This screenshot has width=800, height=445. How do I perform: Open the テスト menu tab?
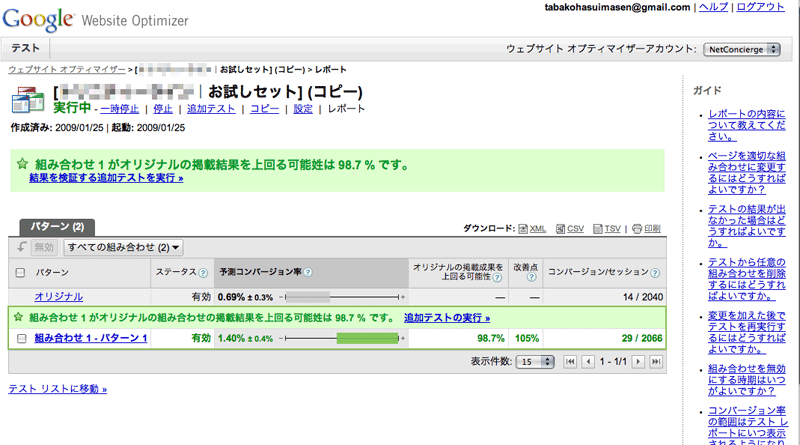tap(25, 48)
